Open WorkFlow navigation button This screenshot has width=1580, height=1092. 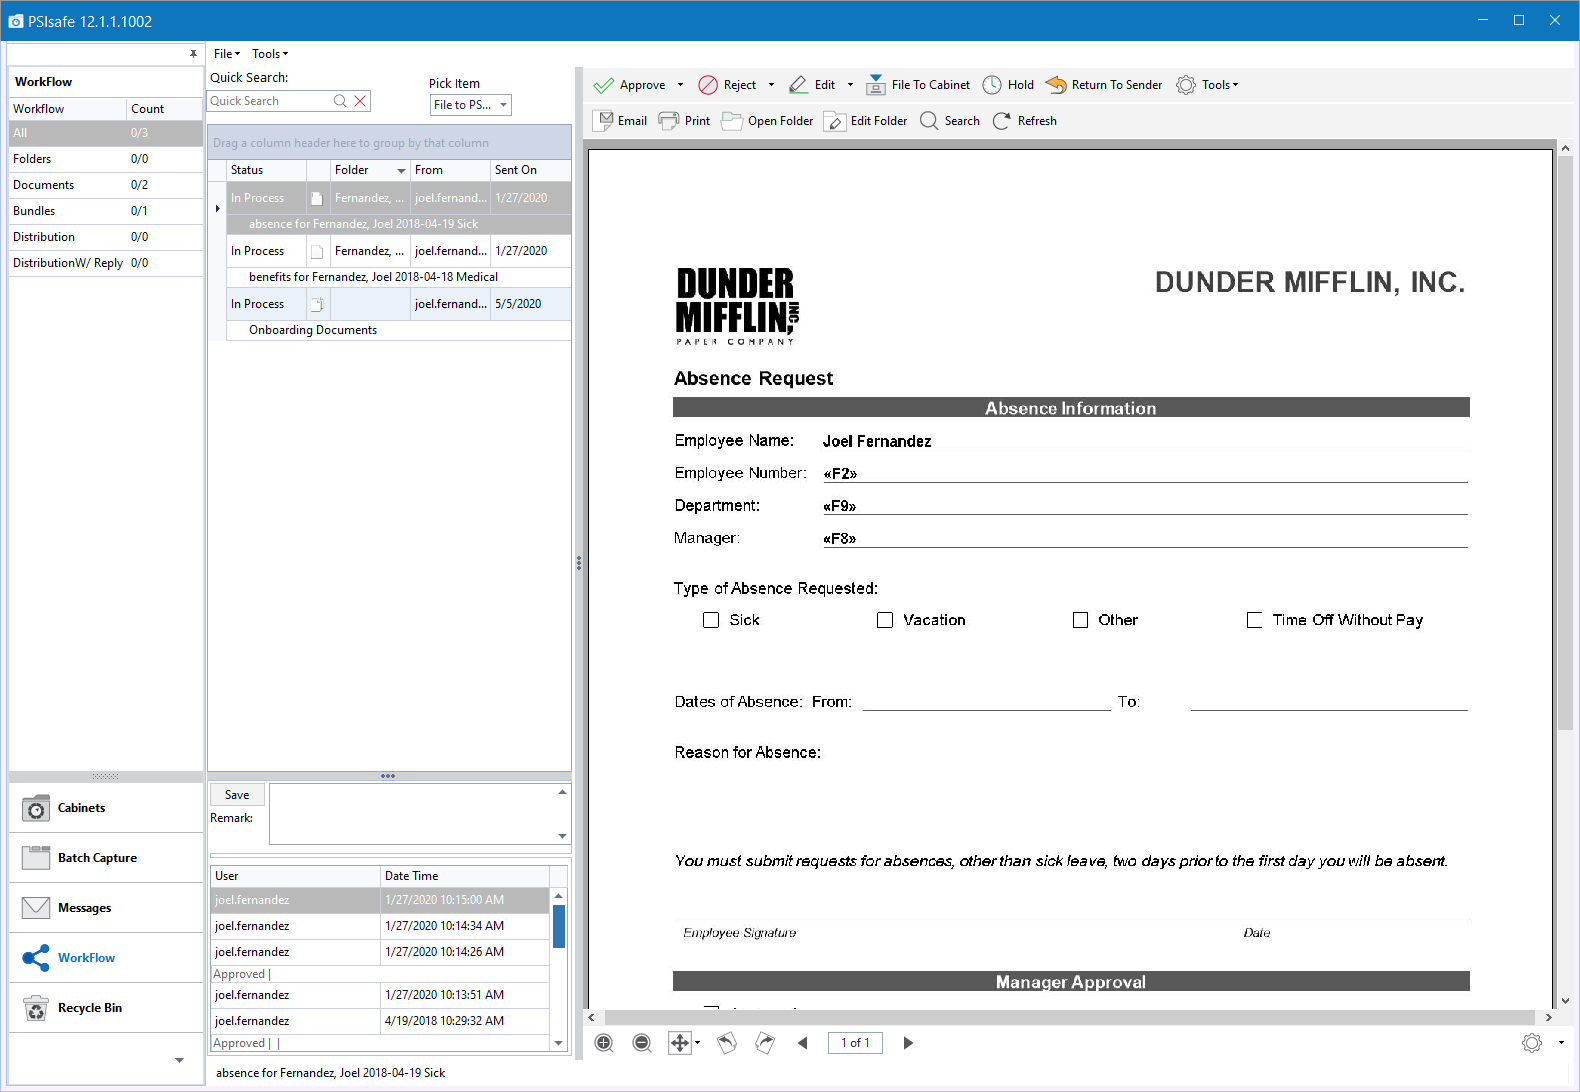tap(106, 958)
